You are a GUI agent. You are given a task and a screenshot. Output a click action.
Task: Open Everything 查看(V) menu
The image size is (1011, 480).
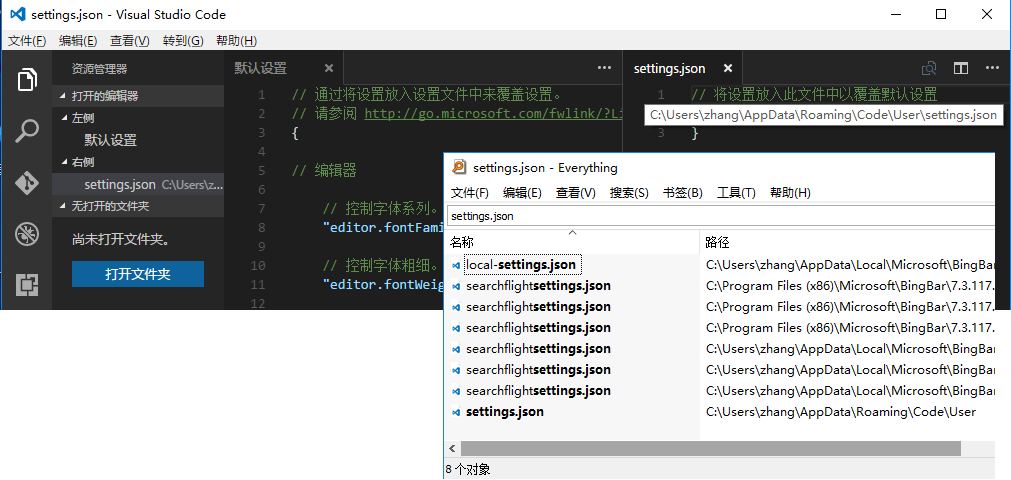(x=576, y=193)
